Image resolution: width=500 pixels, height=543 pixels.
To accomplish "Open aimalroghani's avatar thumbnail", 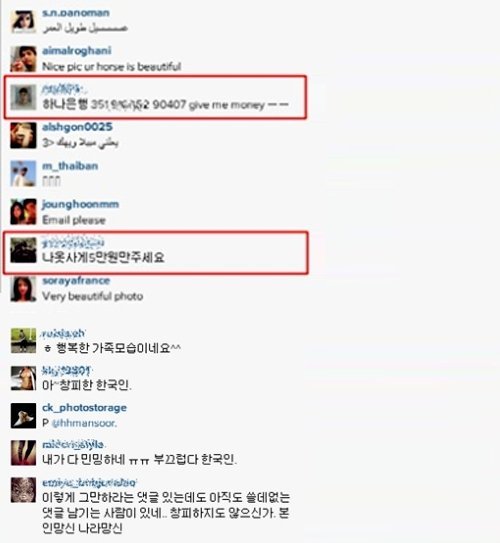I will pyautogui.click(x=23, y=59).
